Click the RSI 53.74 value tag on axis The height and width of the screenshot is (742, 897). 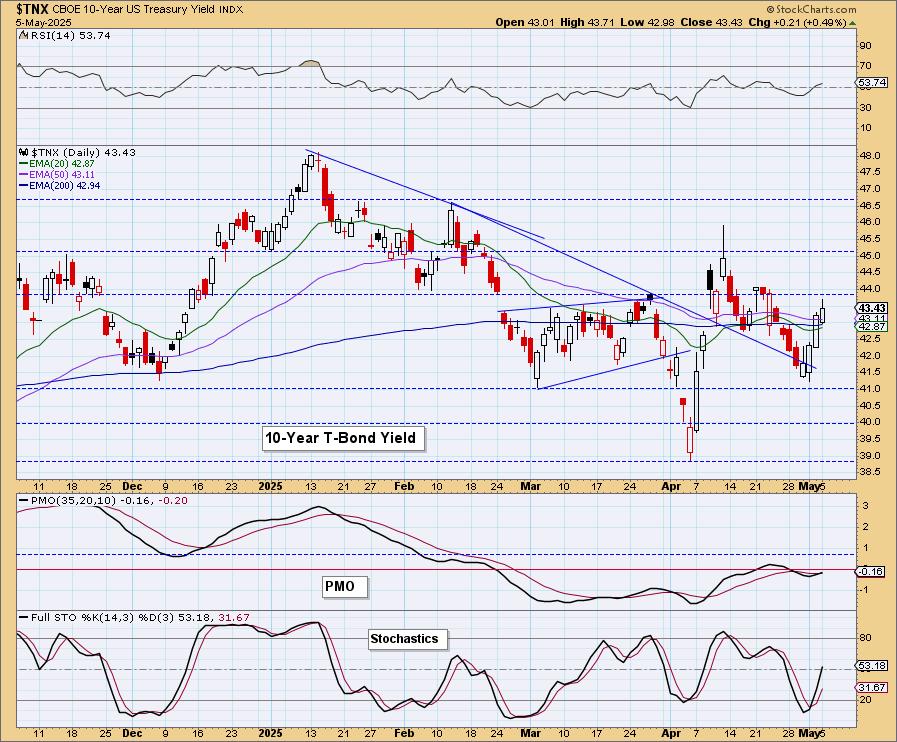point(872,83)
